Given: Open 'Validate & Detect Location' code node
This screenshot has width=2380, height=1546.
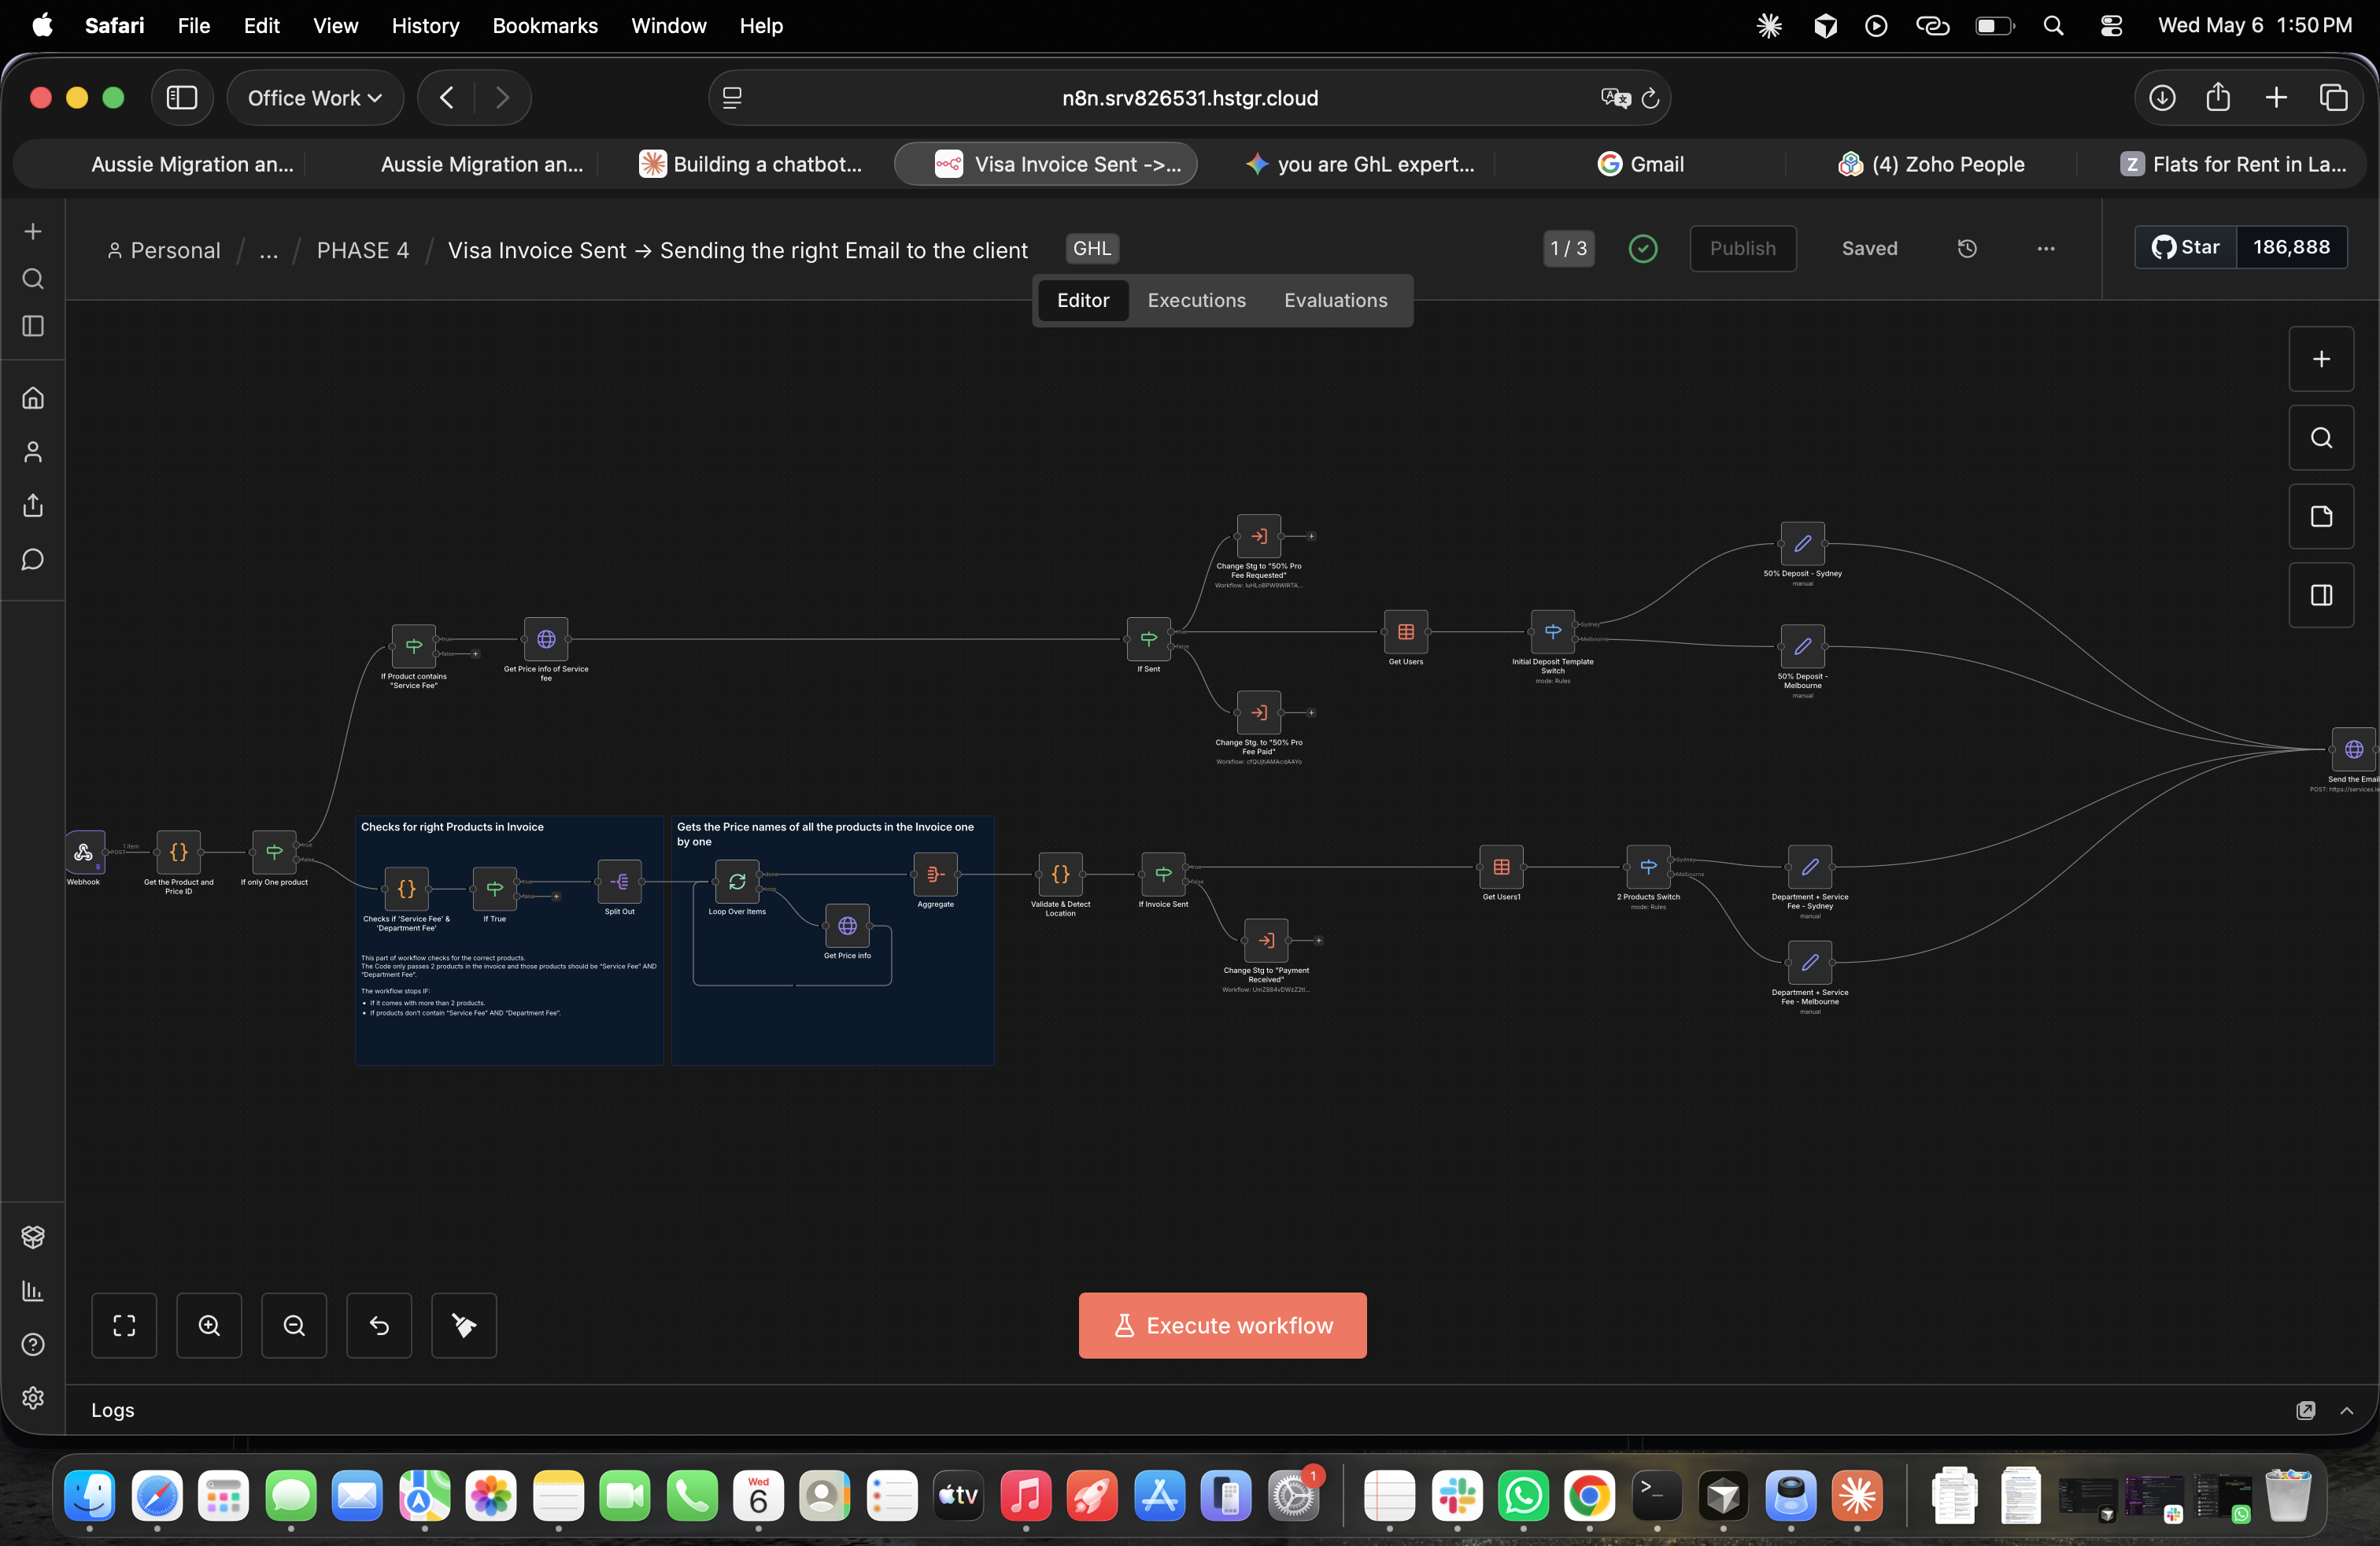Looking at the screenshot, I should 1060,874.
